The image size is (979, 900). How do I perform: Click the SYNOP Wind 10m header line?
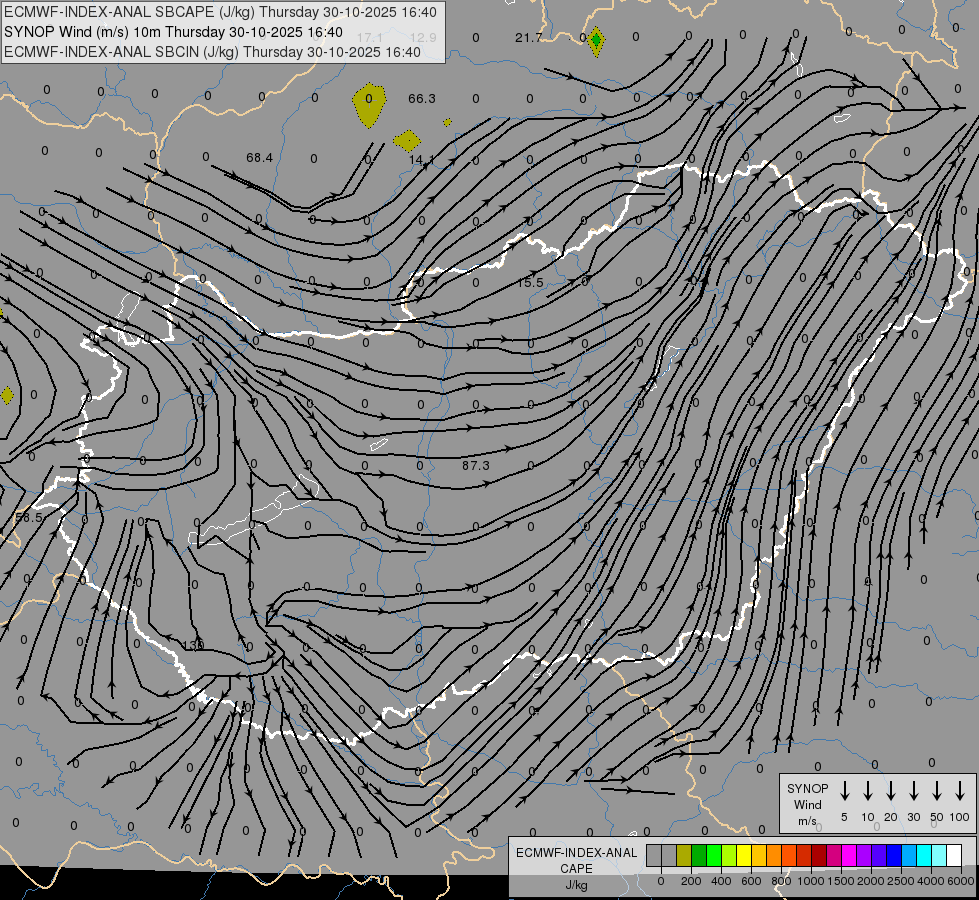(174, 32)
